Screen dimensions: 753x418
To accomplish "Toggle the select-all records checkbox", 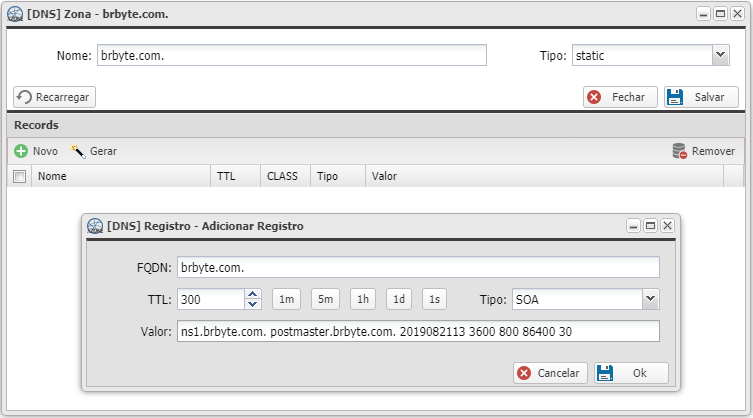I will (19, 176).
